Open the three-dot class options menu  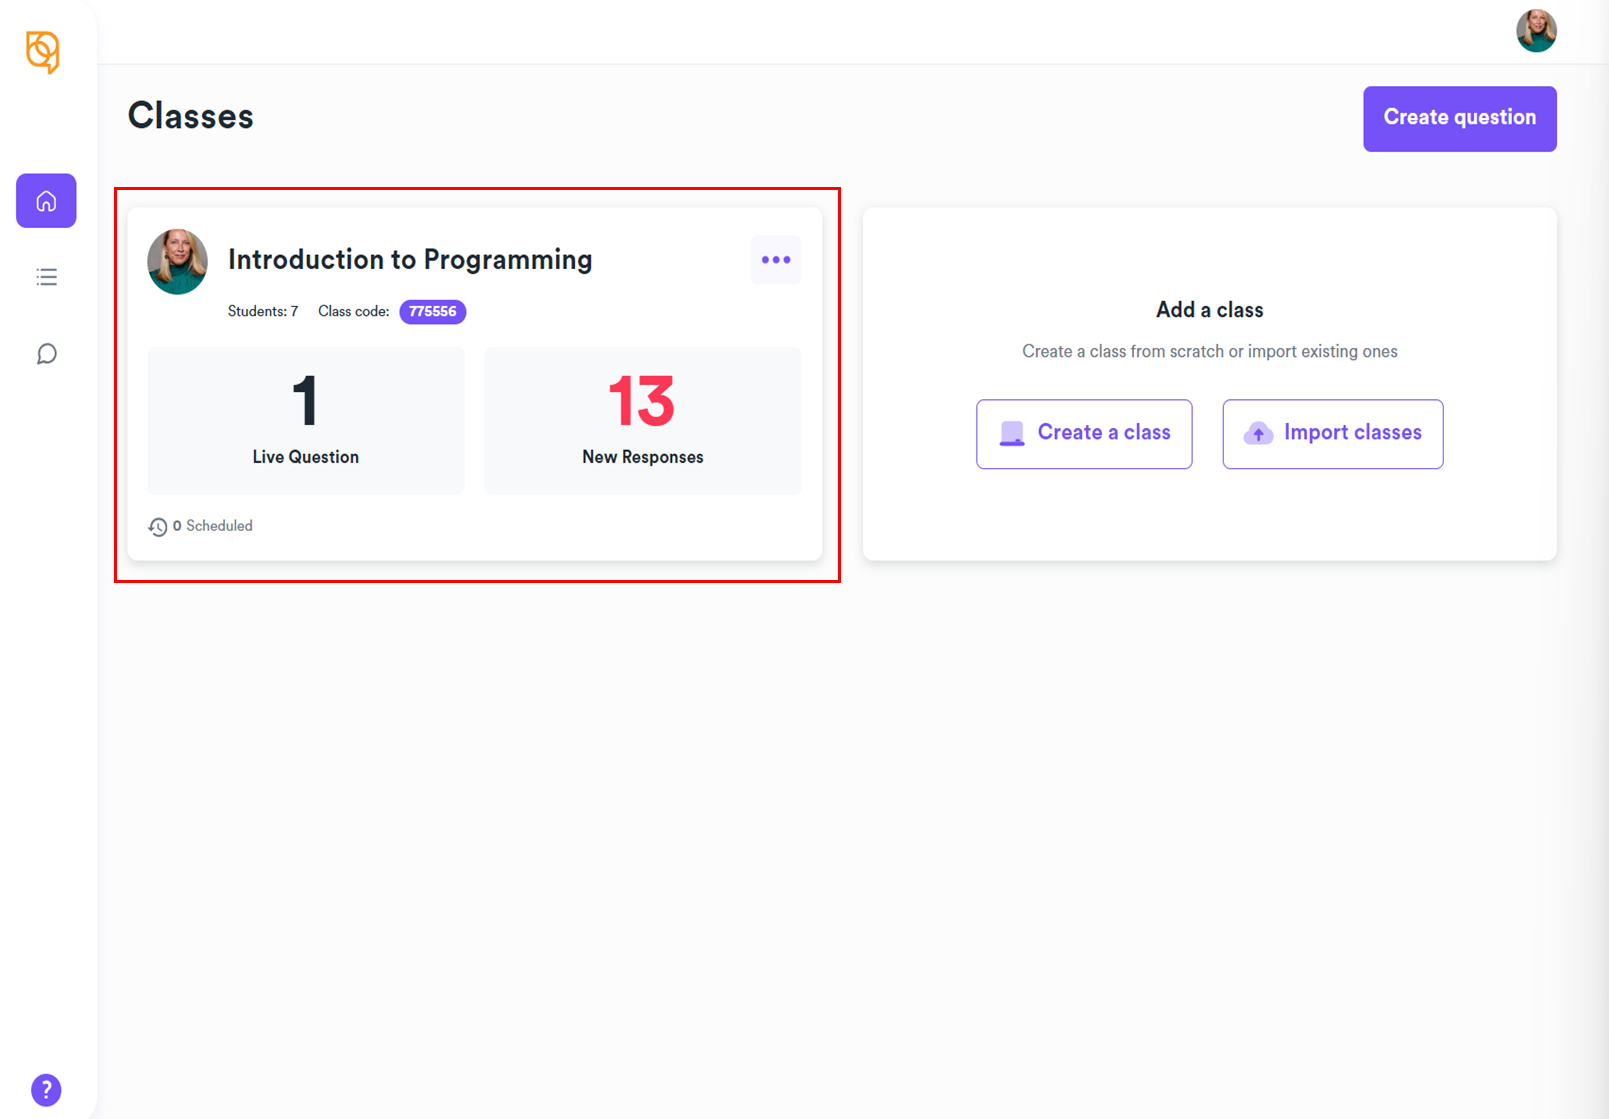click(776, 260)
